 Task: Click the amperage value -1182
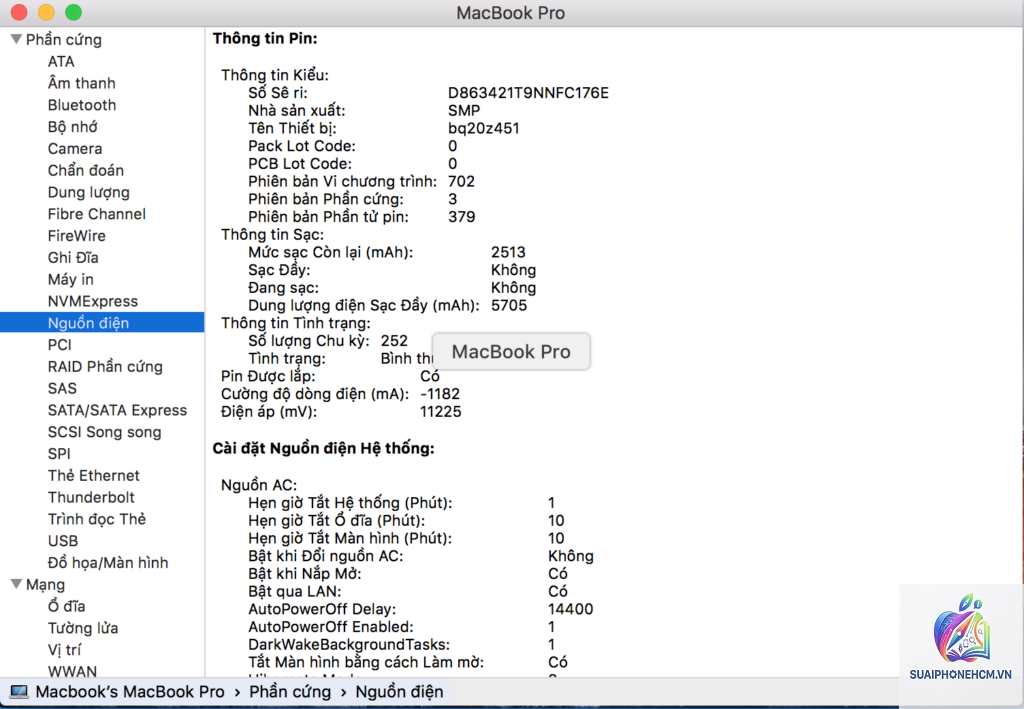[x=440, y=394]
